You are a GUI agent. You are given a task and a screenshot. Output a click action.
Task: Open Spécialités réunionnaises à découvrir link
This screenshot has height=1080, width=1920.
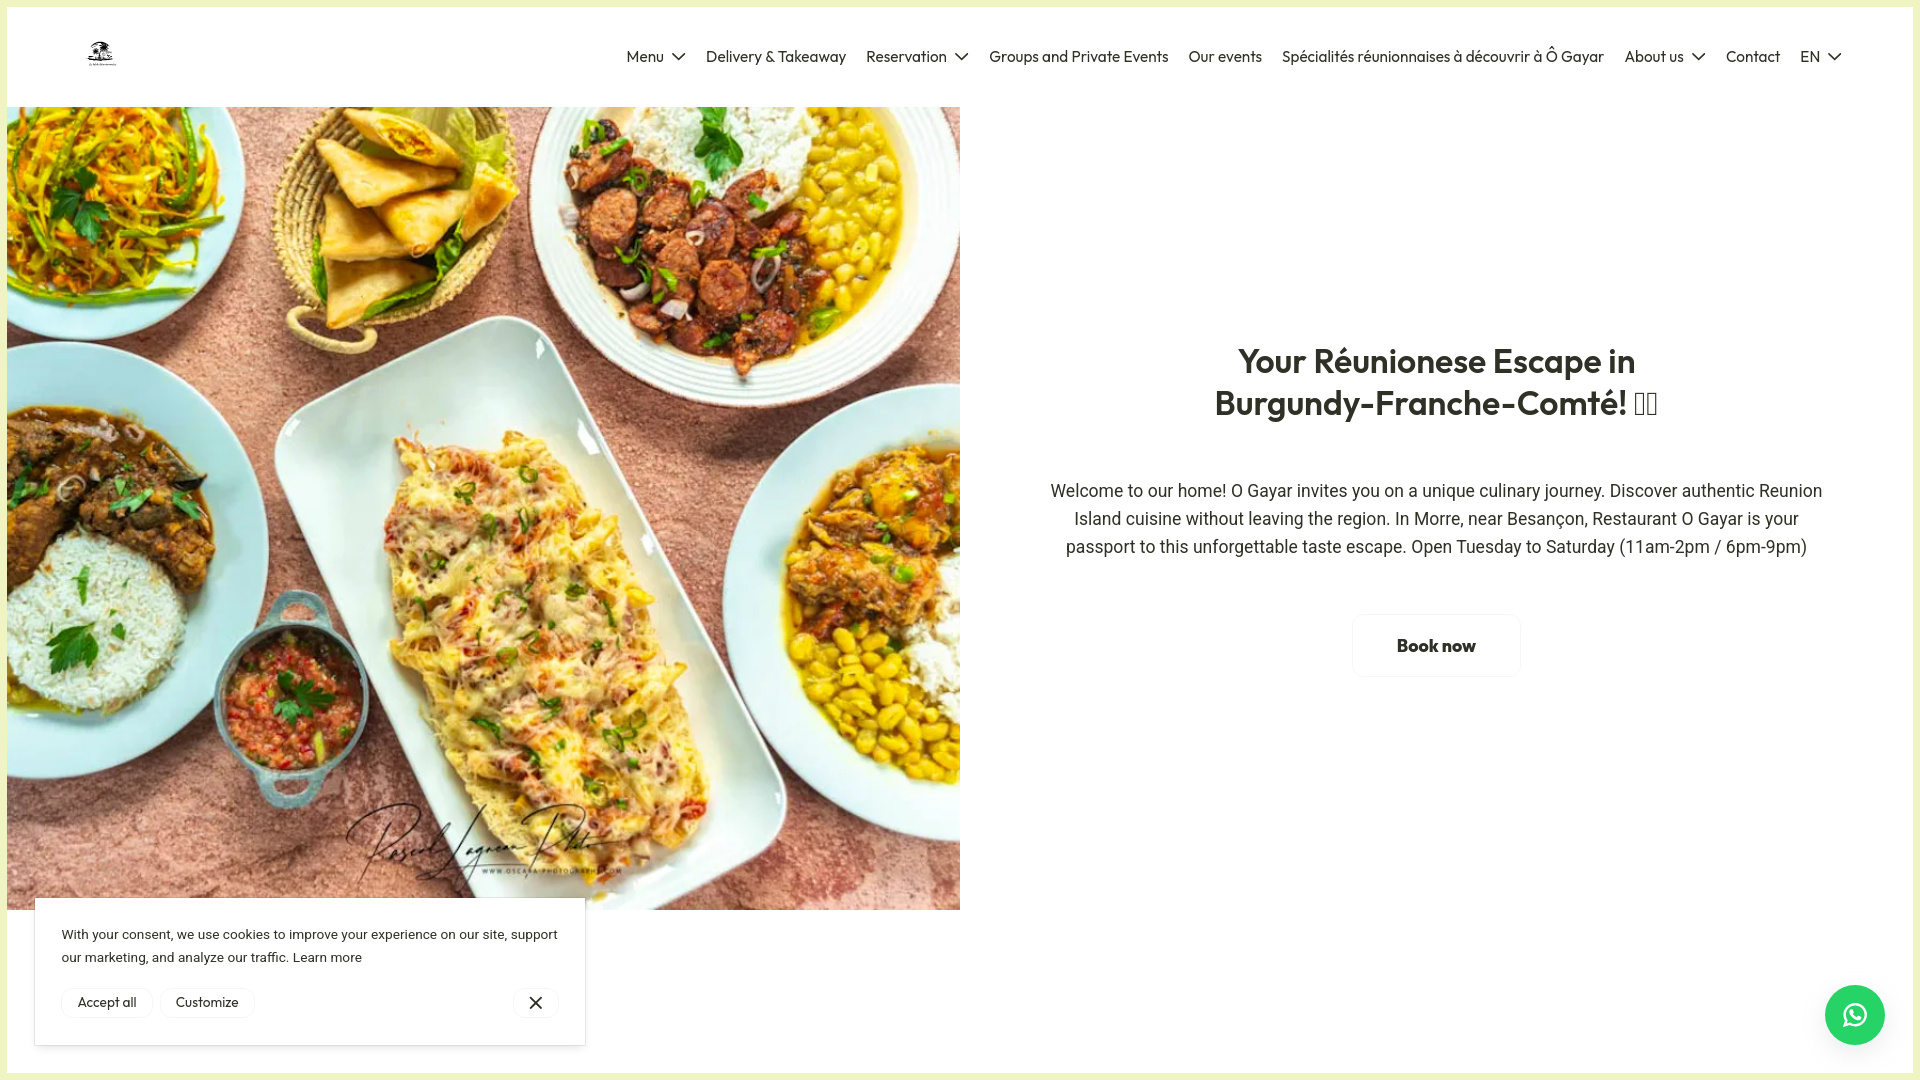[x=1443, y=57]
